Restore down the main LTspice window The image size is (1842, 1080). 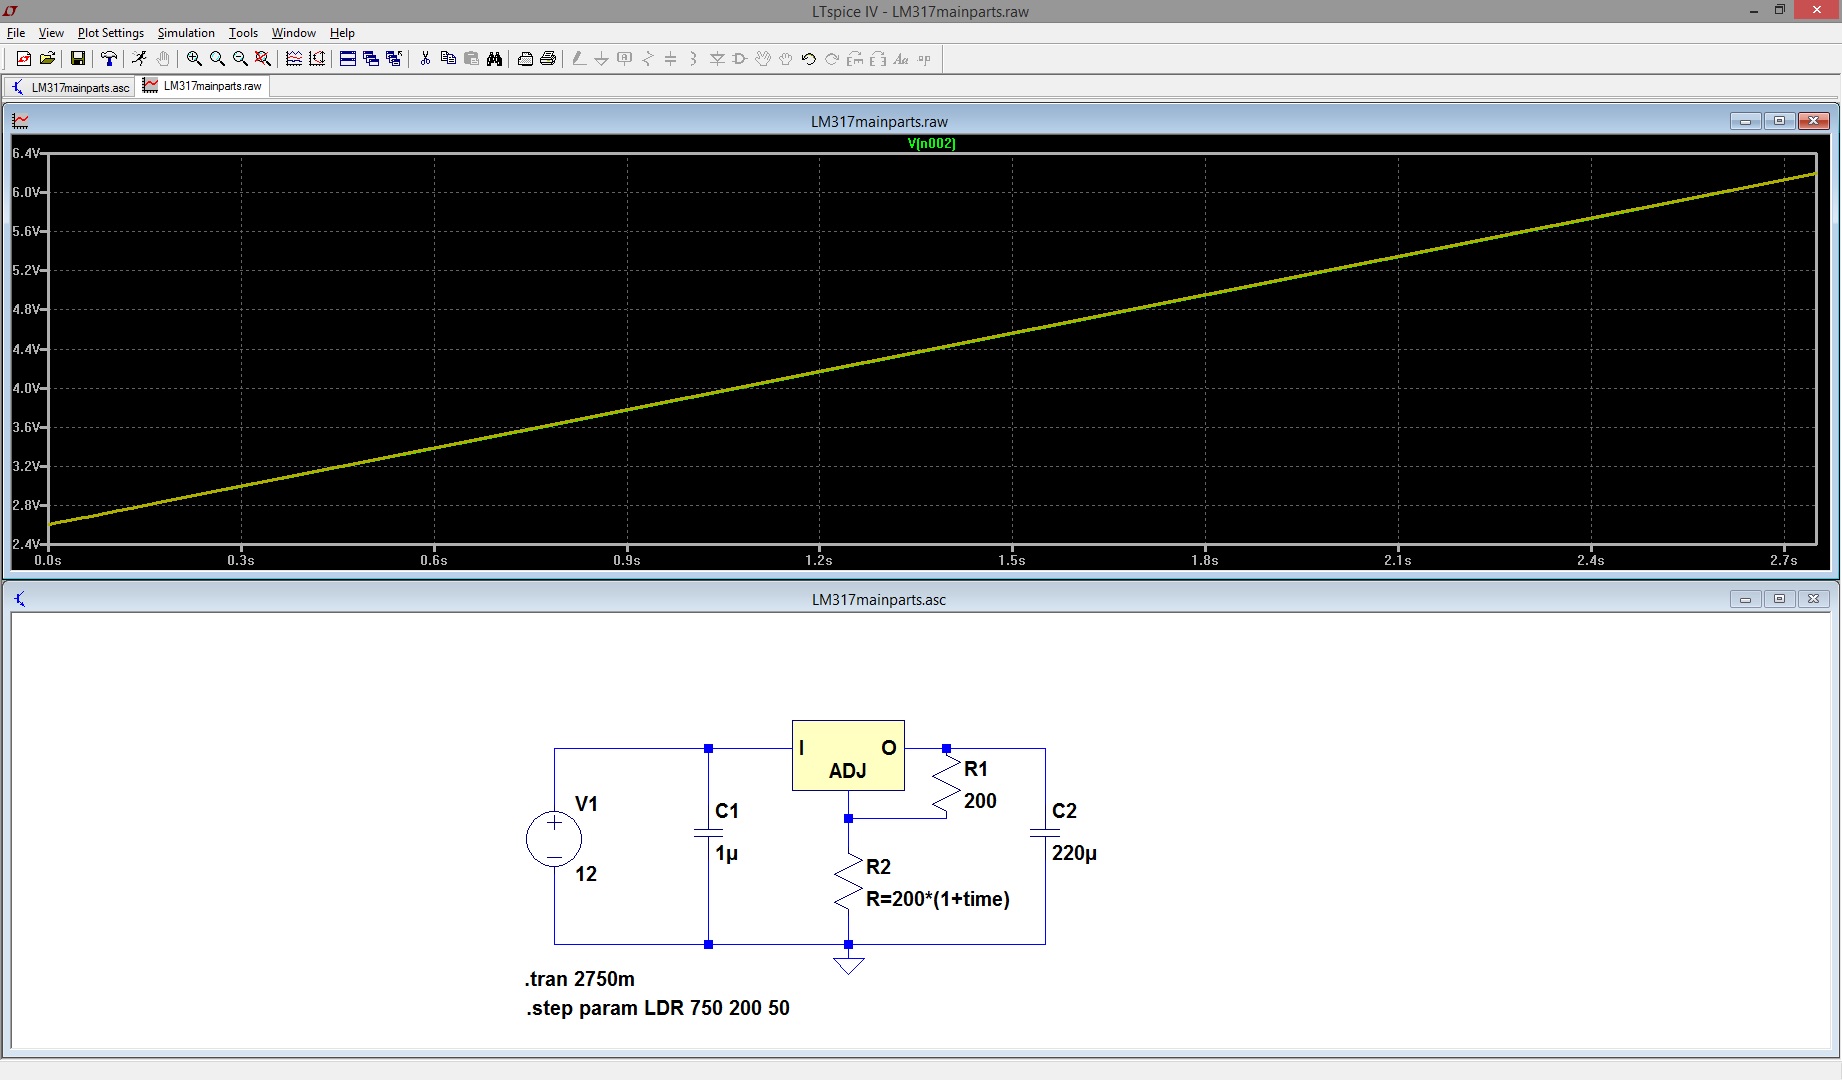[1780, 10]
